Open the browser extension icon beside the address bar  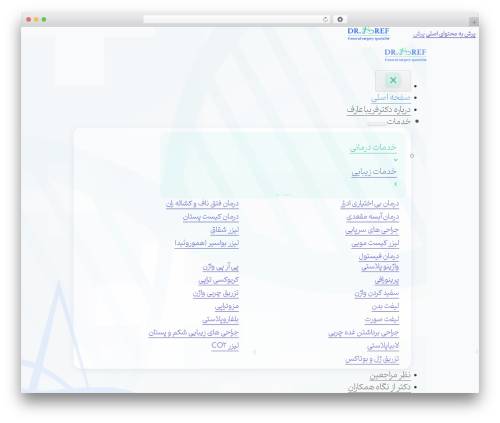click(x=340, y=19)
